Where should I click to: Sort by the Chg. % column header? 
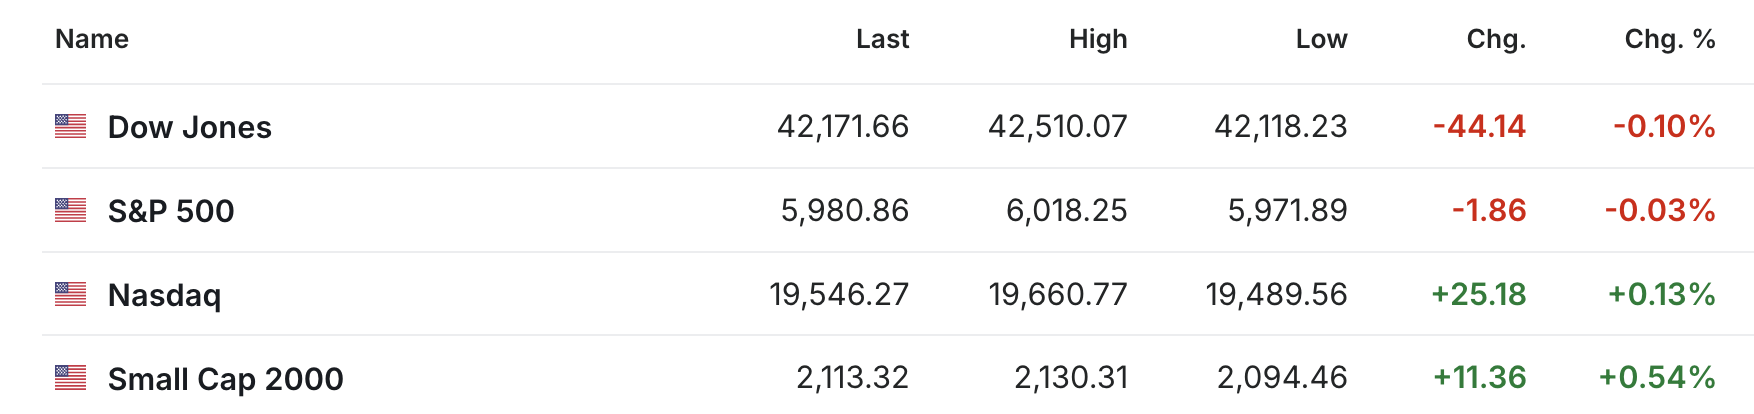pyautogui.click(x=1669, y=39)
